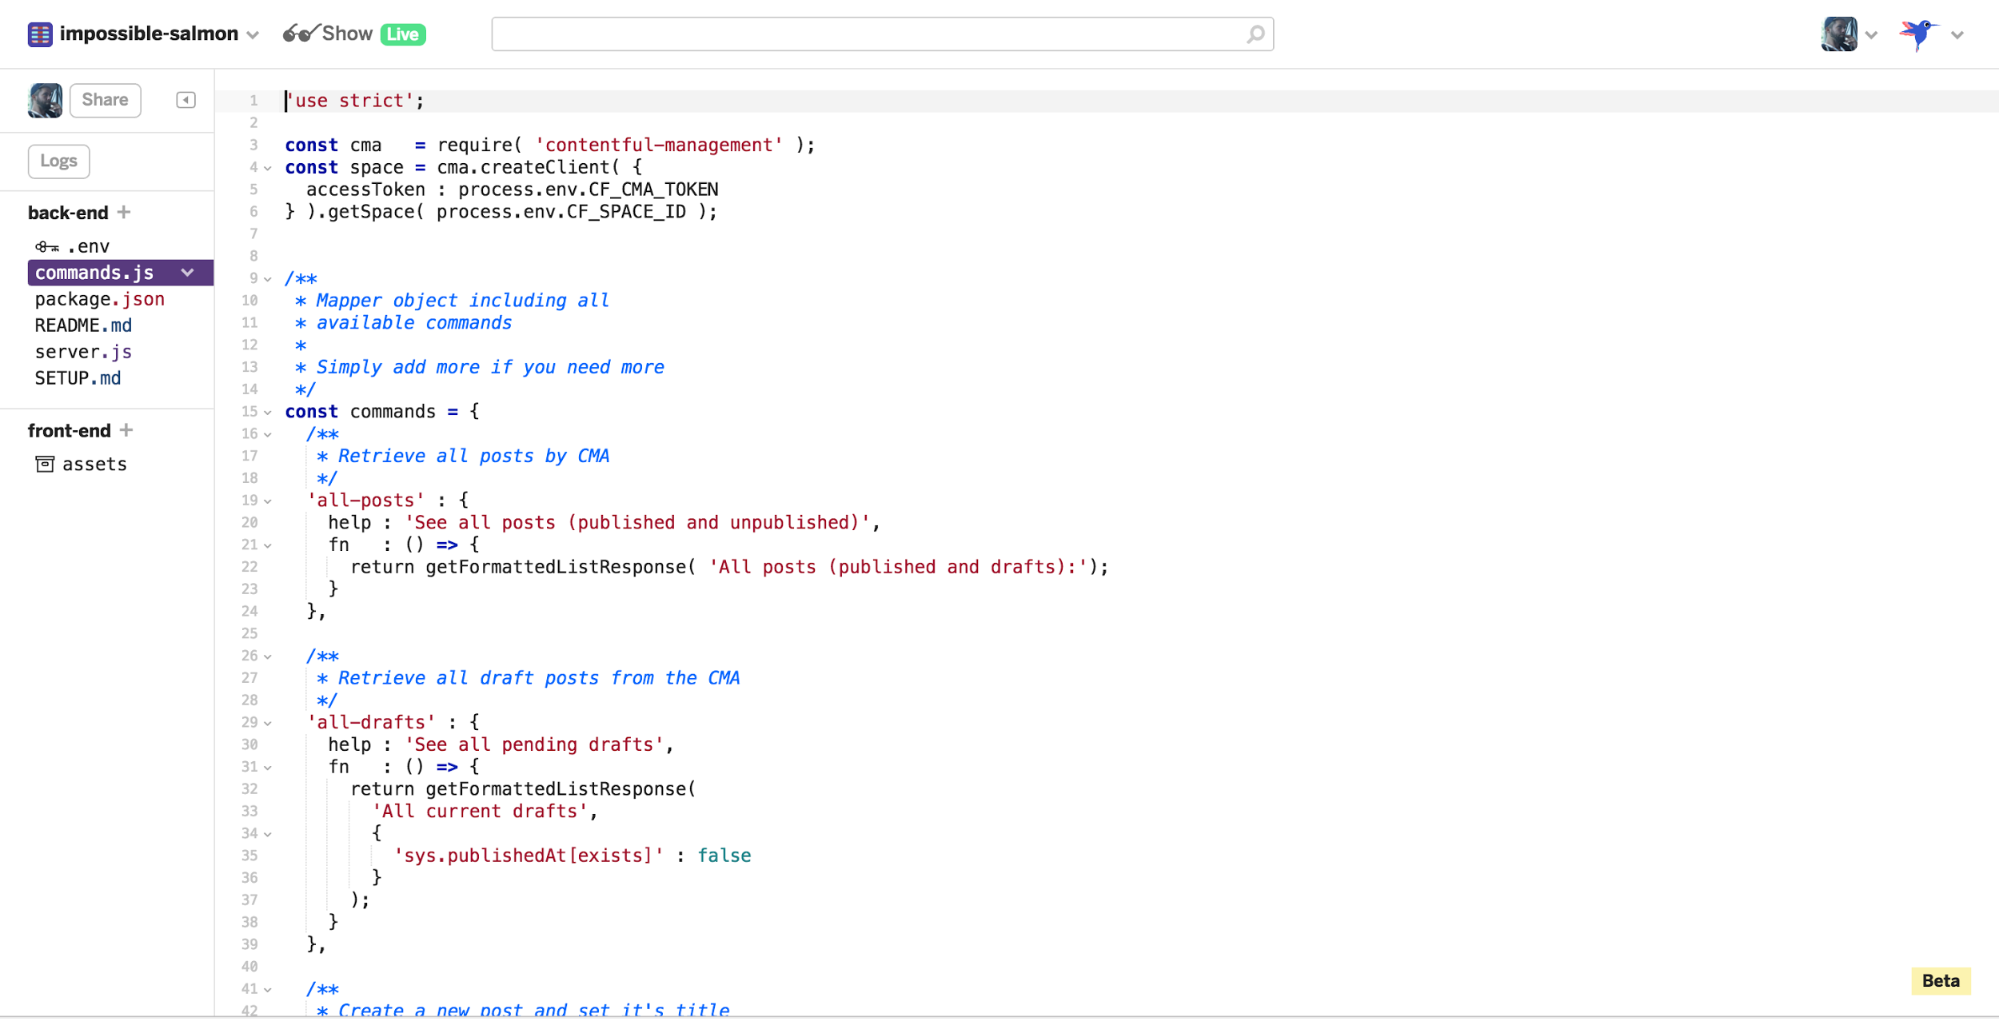Open server.js file
The image size is (1999, 1019).
83,352
